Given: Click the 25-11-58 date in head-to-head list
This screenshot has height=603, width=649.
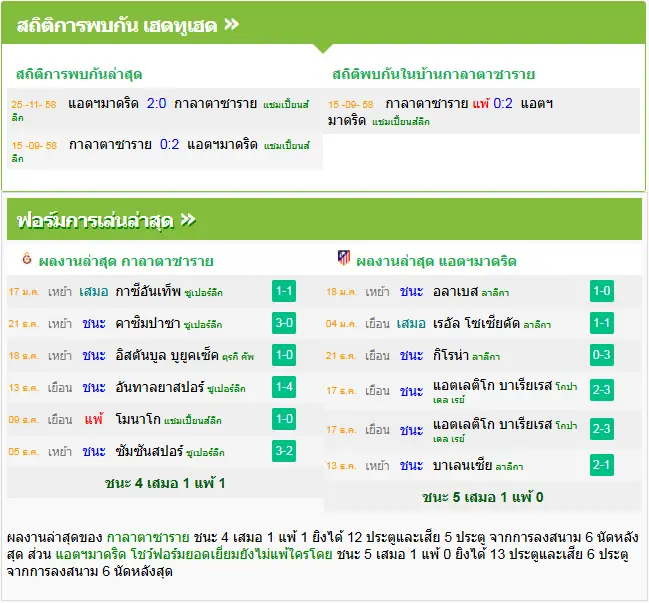Looking at the screenshot, I should [34, 104].
